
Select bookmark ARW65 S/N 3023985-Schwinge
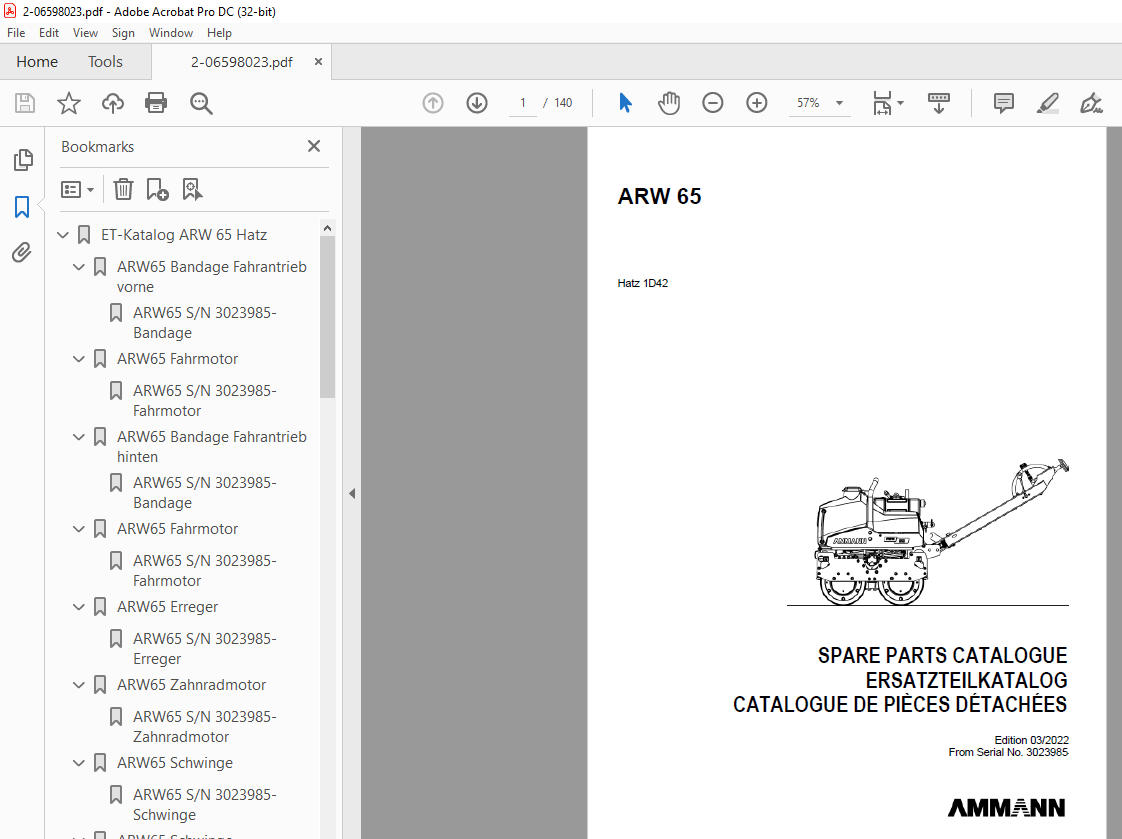point(205,805)
